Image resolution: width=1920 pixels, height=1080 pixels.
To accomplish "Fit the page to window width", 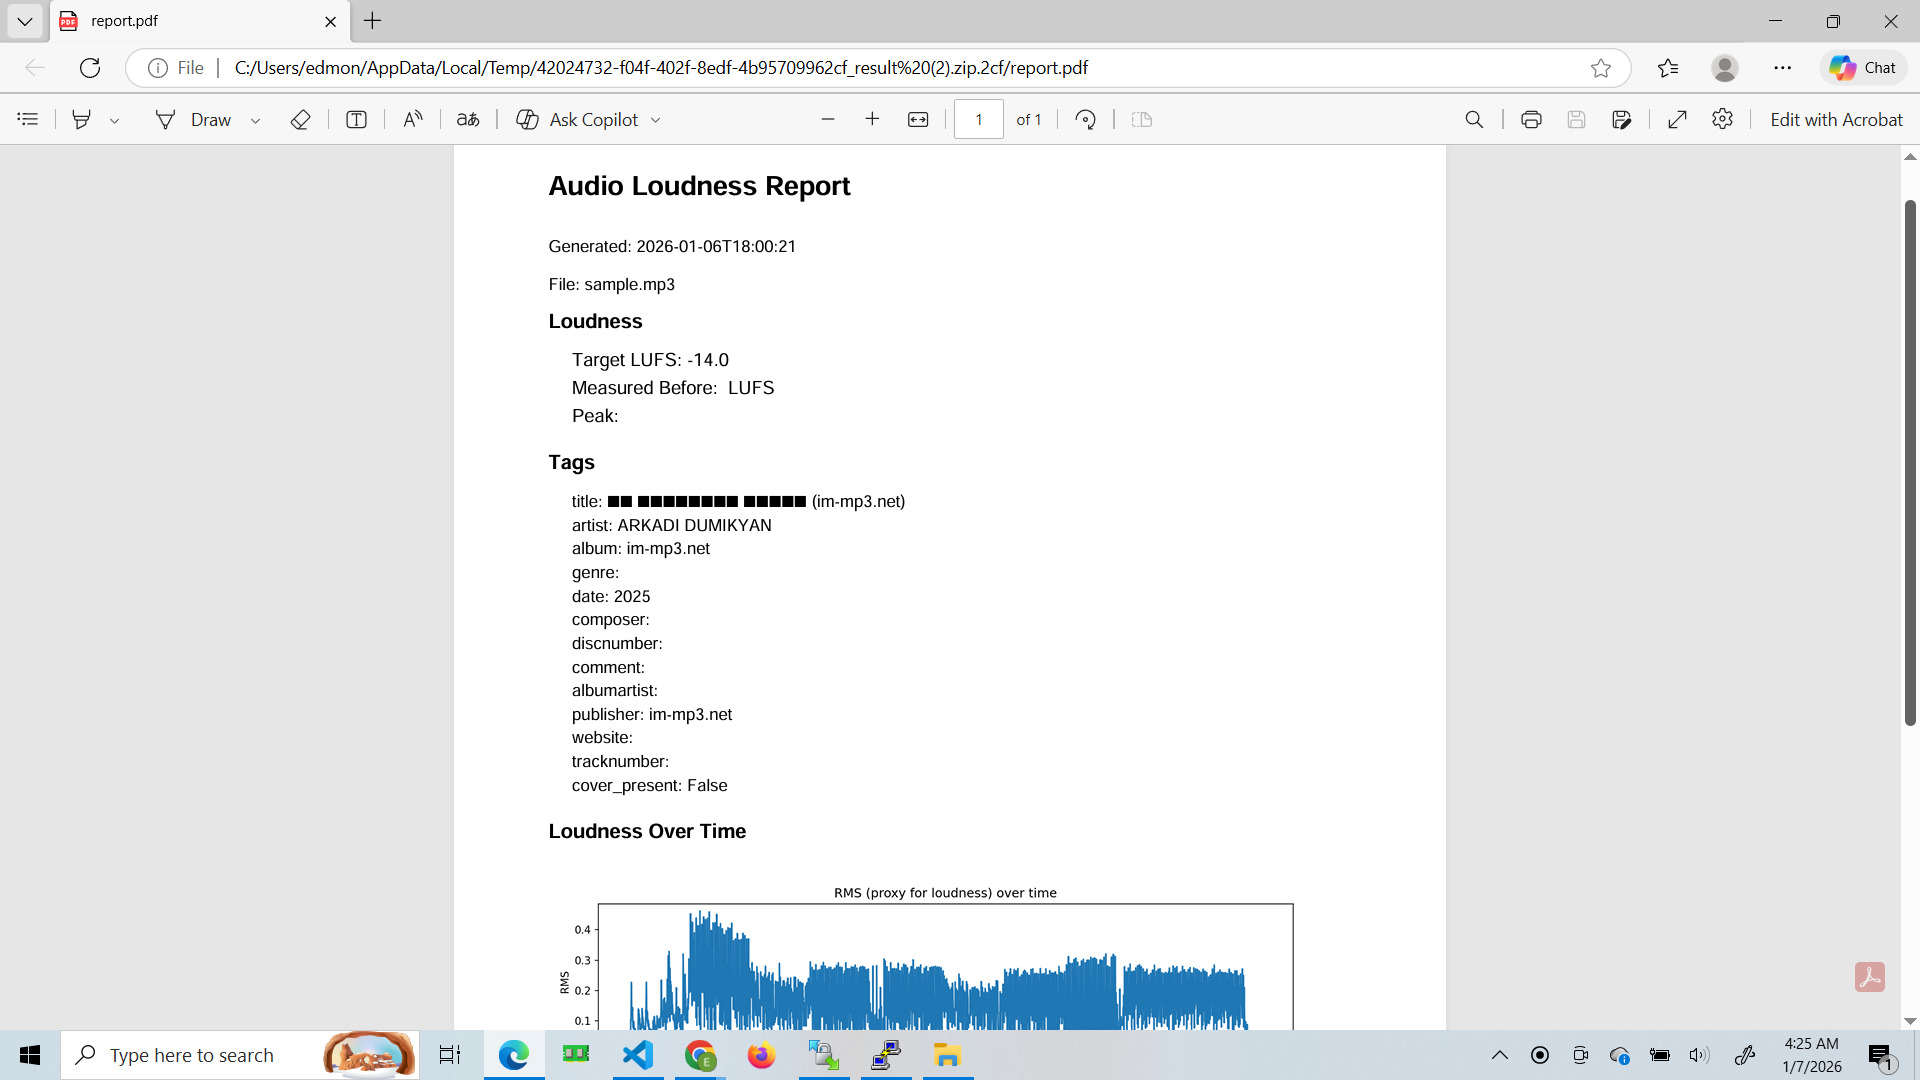I will pos(918,119).
